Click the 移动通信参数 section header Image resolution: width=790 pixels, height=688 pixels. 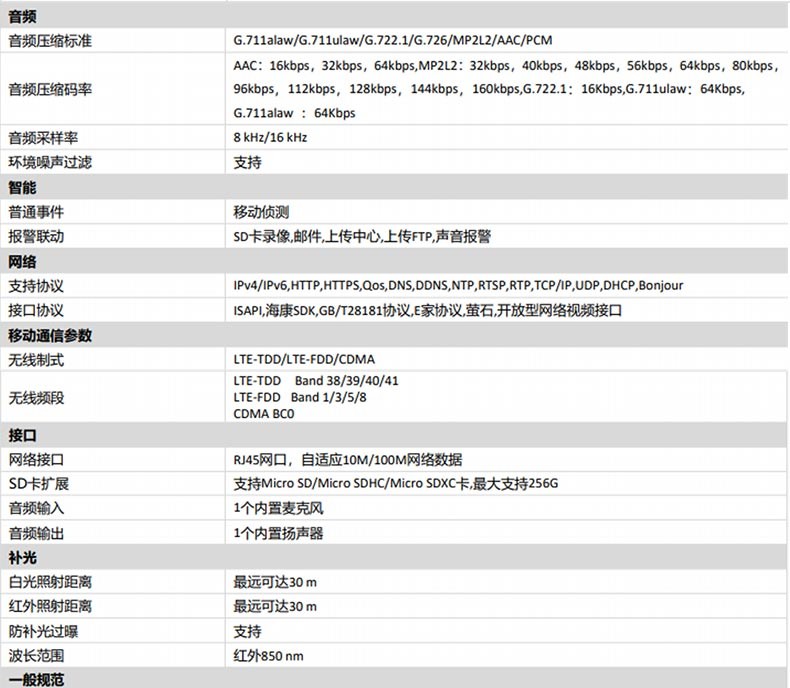point(50,335)
